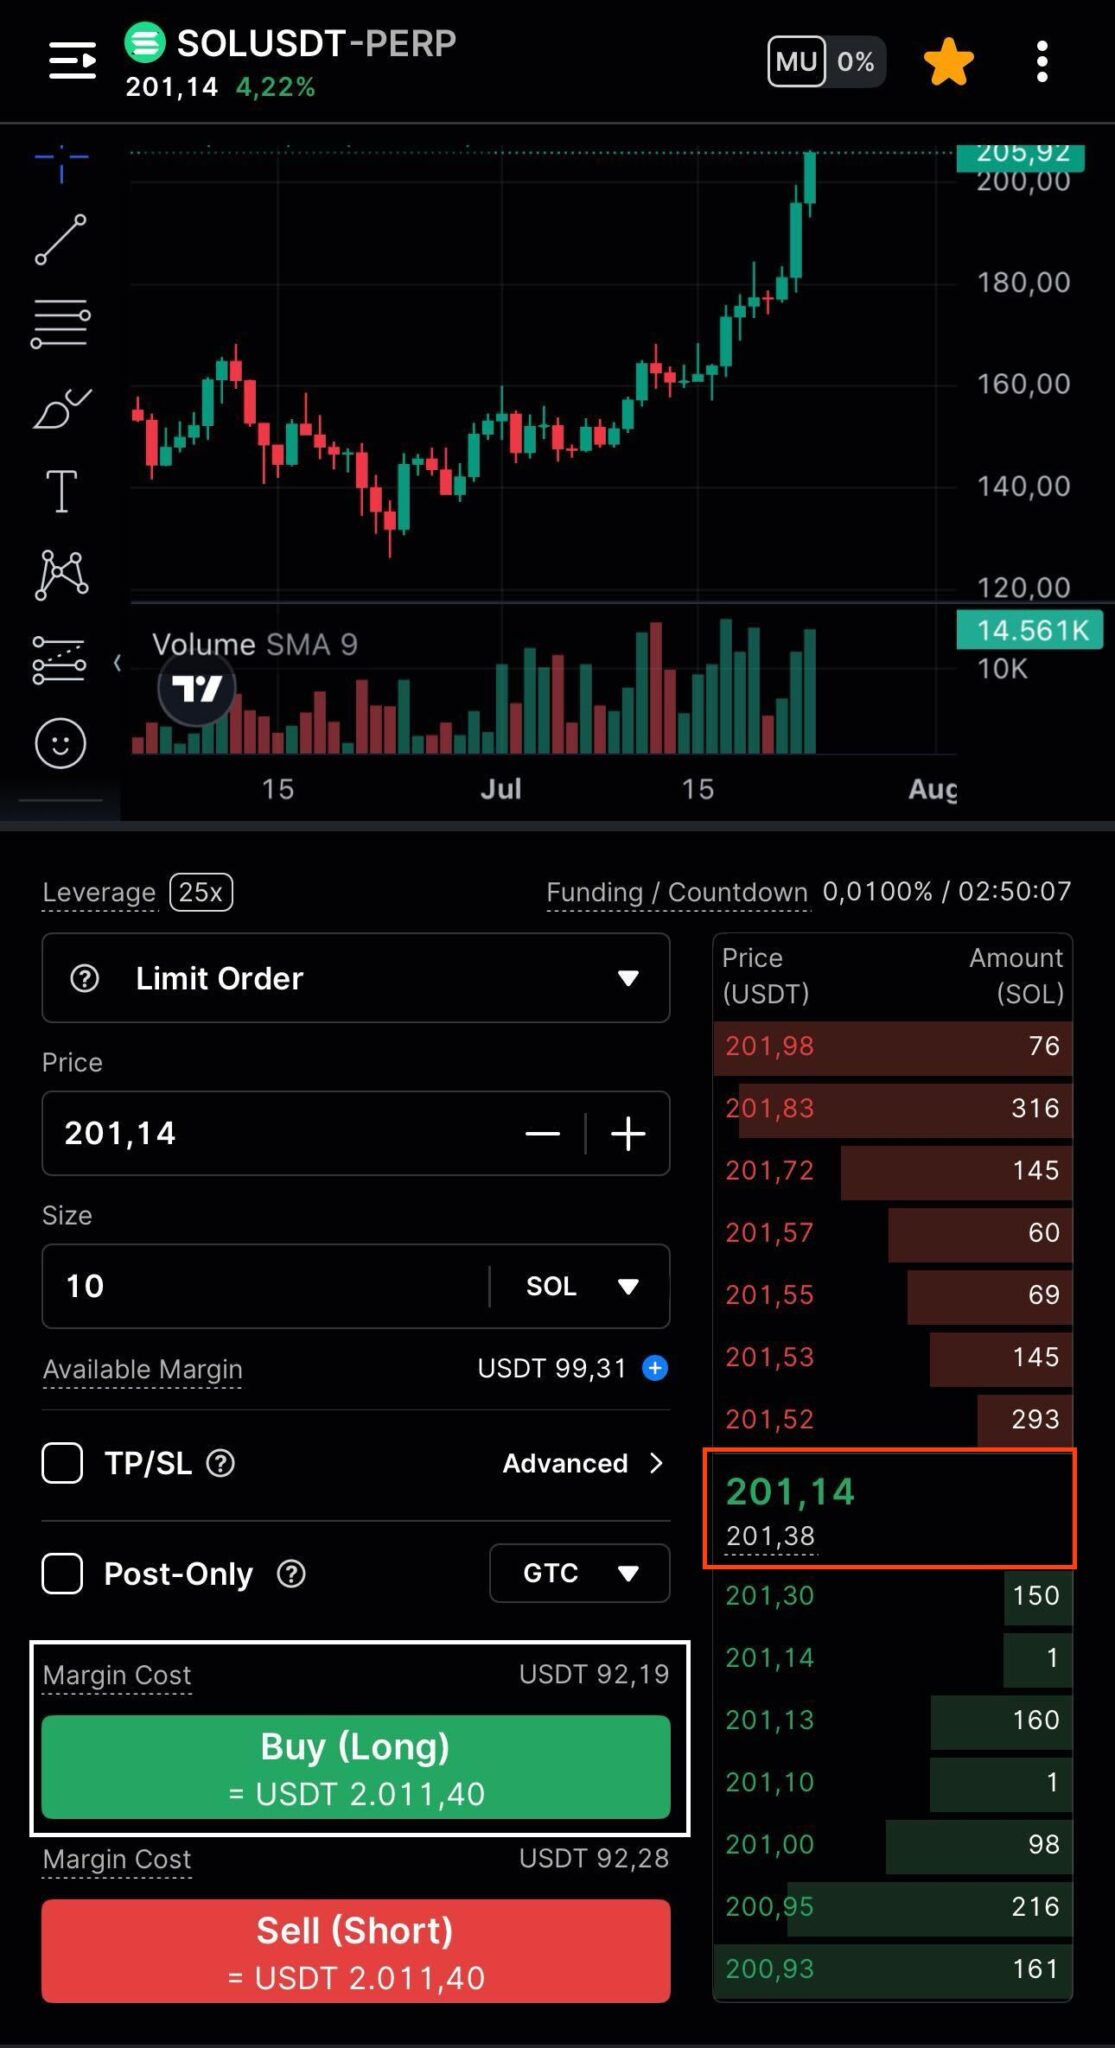Open Advanced TP/SL settings
The height and width of the screenshot is (2048, 1115).
583,1463
